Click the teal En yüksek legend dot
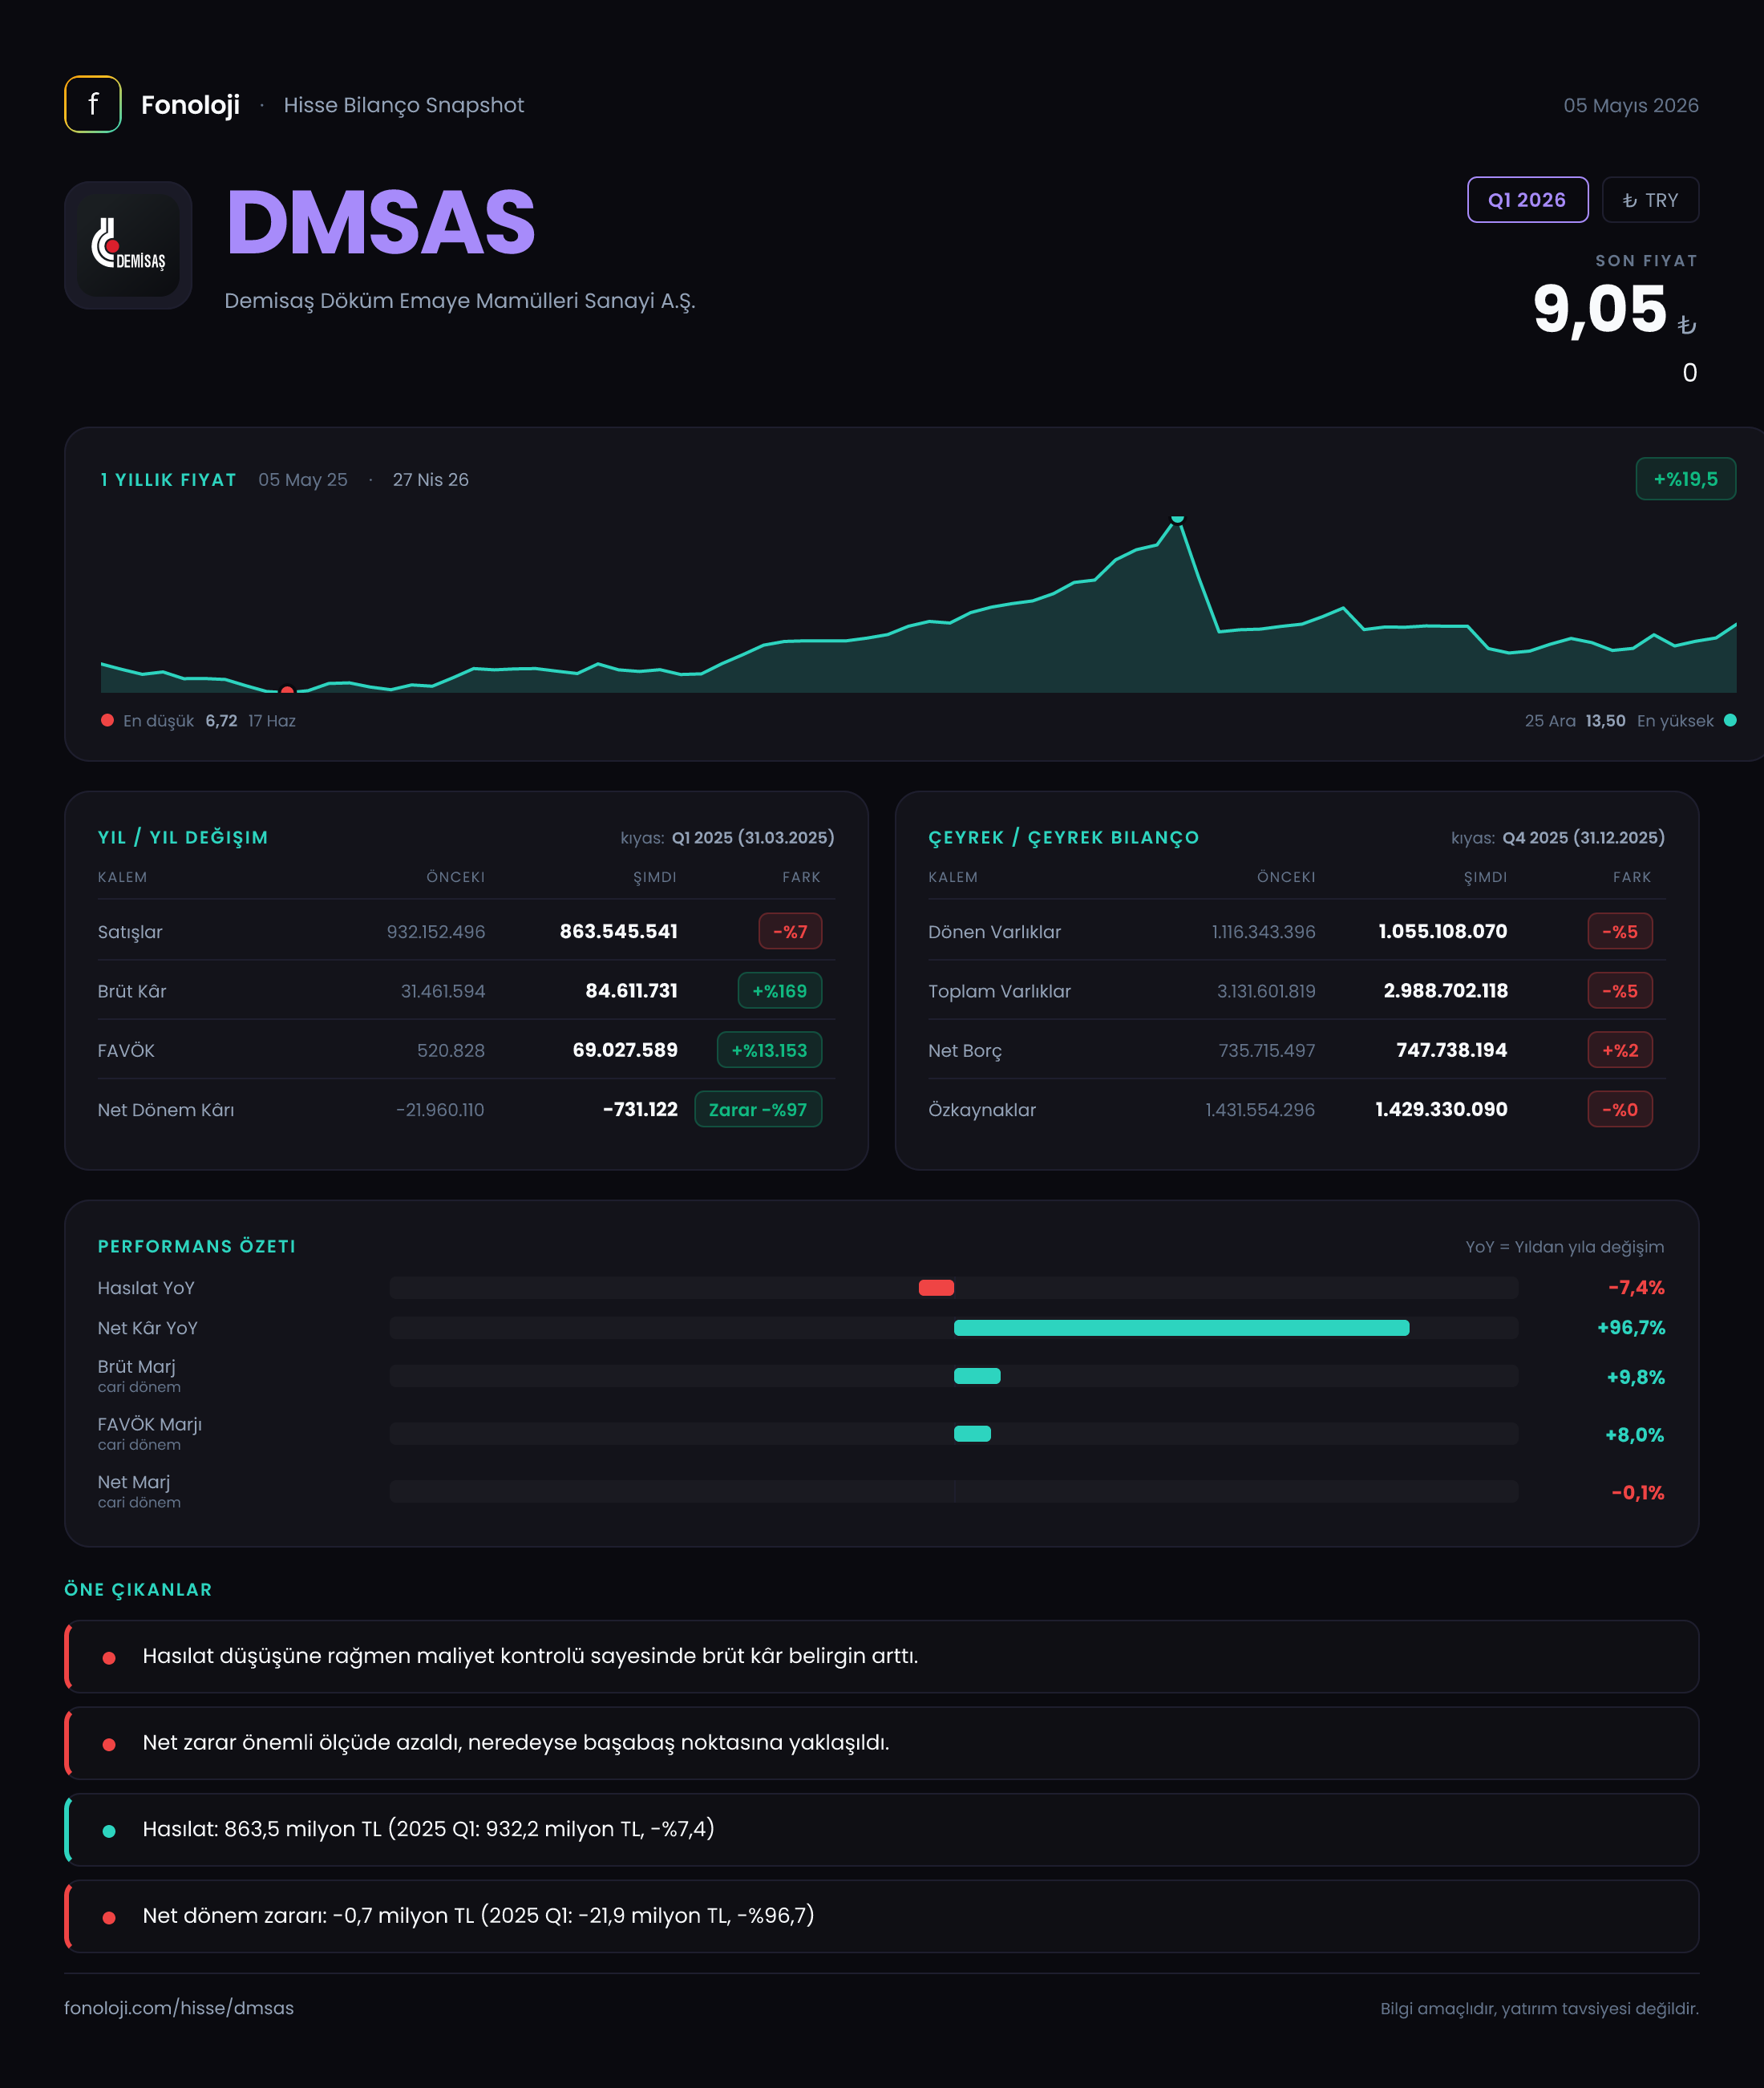Screen dimensions: 1764x2088 click(x=1730, y=720)
